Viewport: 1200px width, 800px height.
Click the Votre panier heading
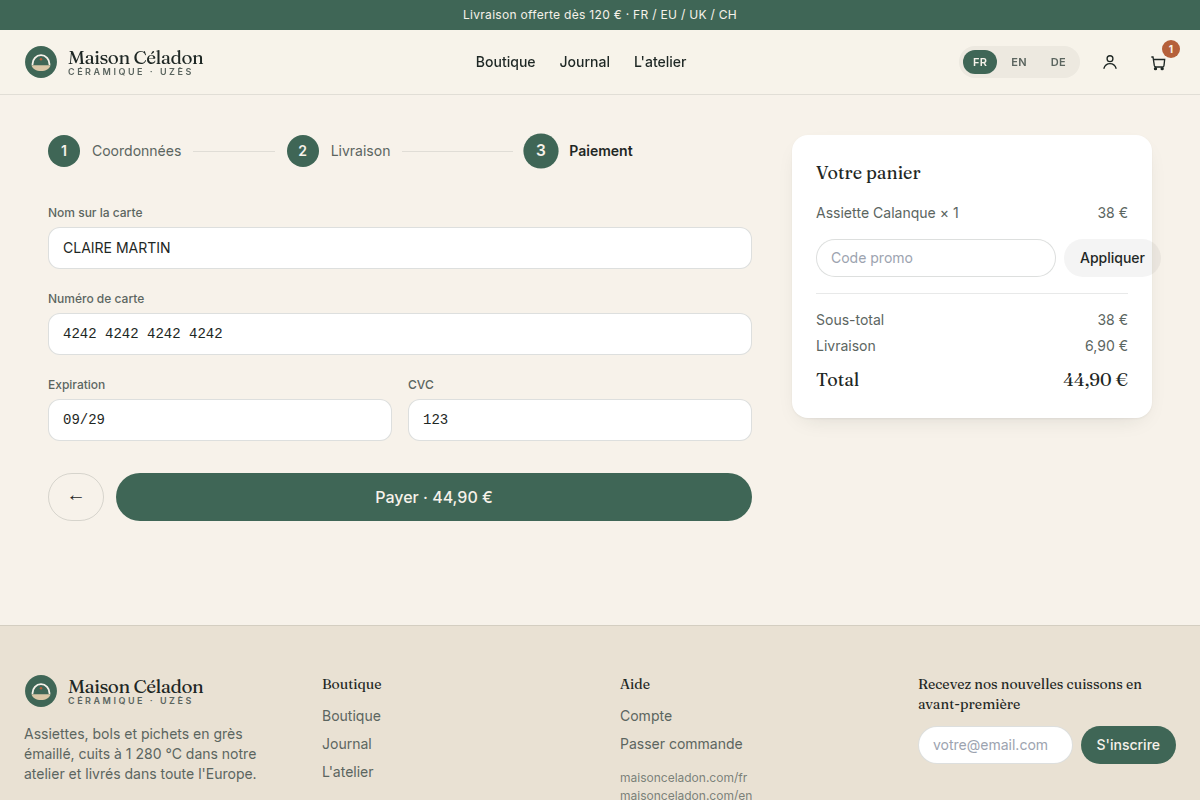tap(868, 173)
